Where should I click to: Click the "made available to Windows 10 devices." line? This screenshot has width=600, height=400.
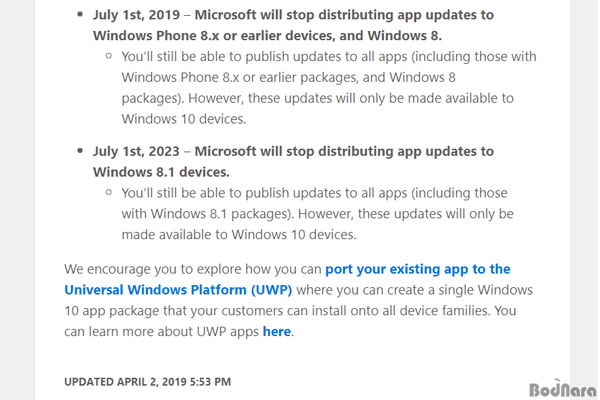click(239, 234)
